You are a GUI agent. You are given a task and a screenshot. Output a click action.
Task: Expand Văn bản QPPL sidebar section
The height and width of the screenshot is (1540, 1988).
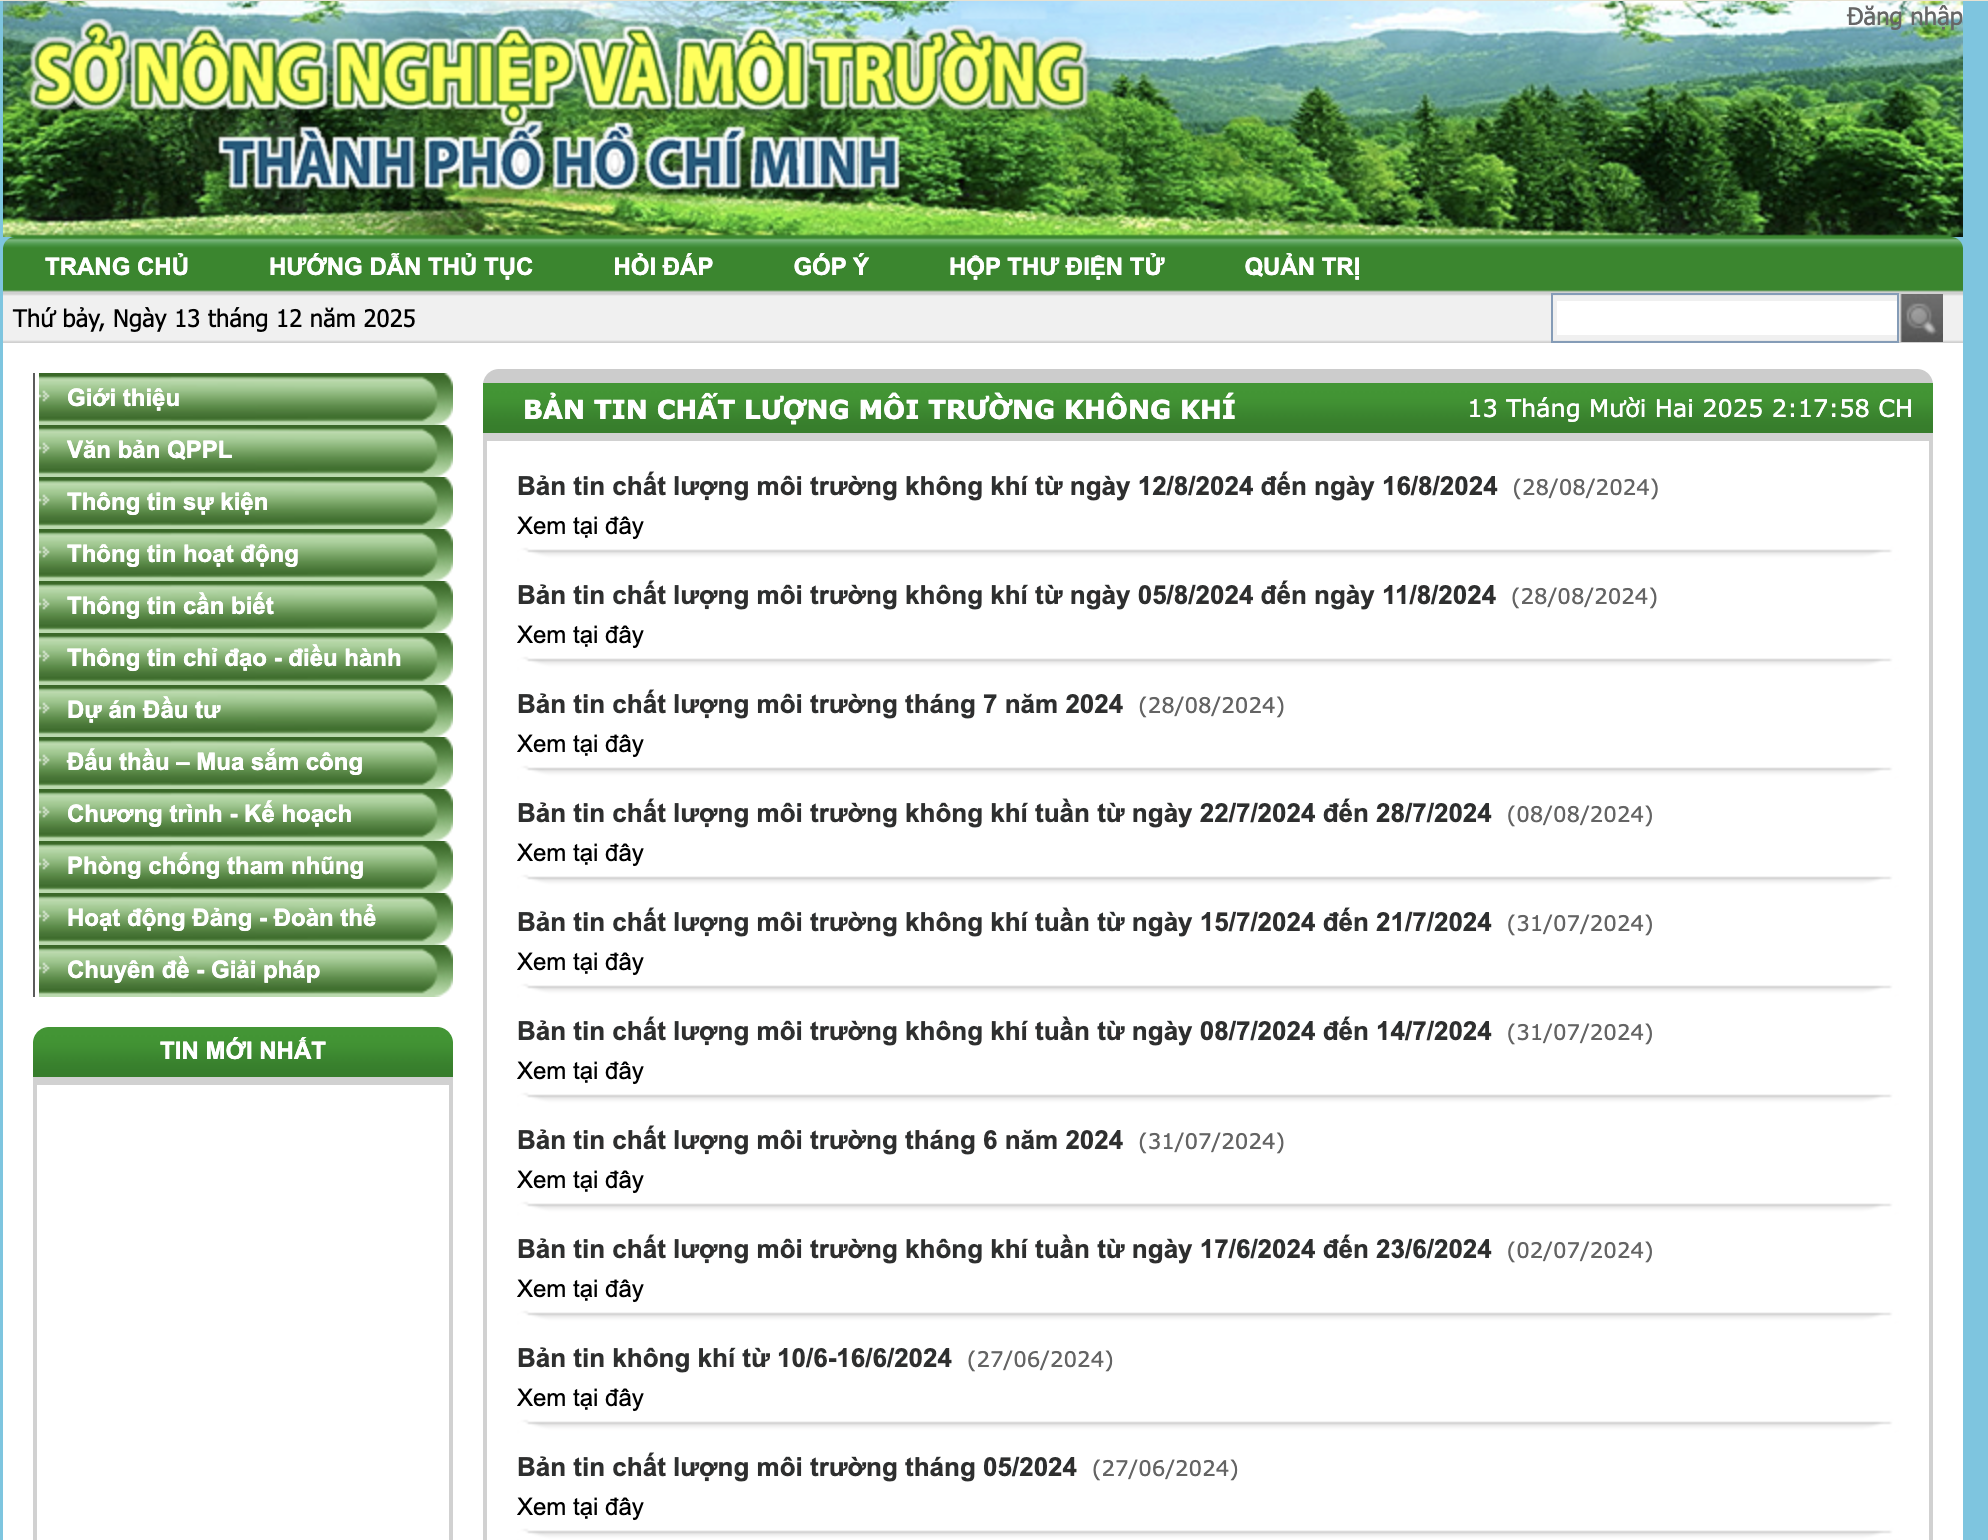tap(149, 450)
